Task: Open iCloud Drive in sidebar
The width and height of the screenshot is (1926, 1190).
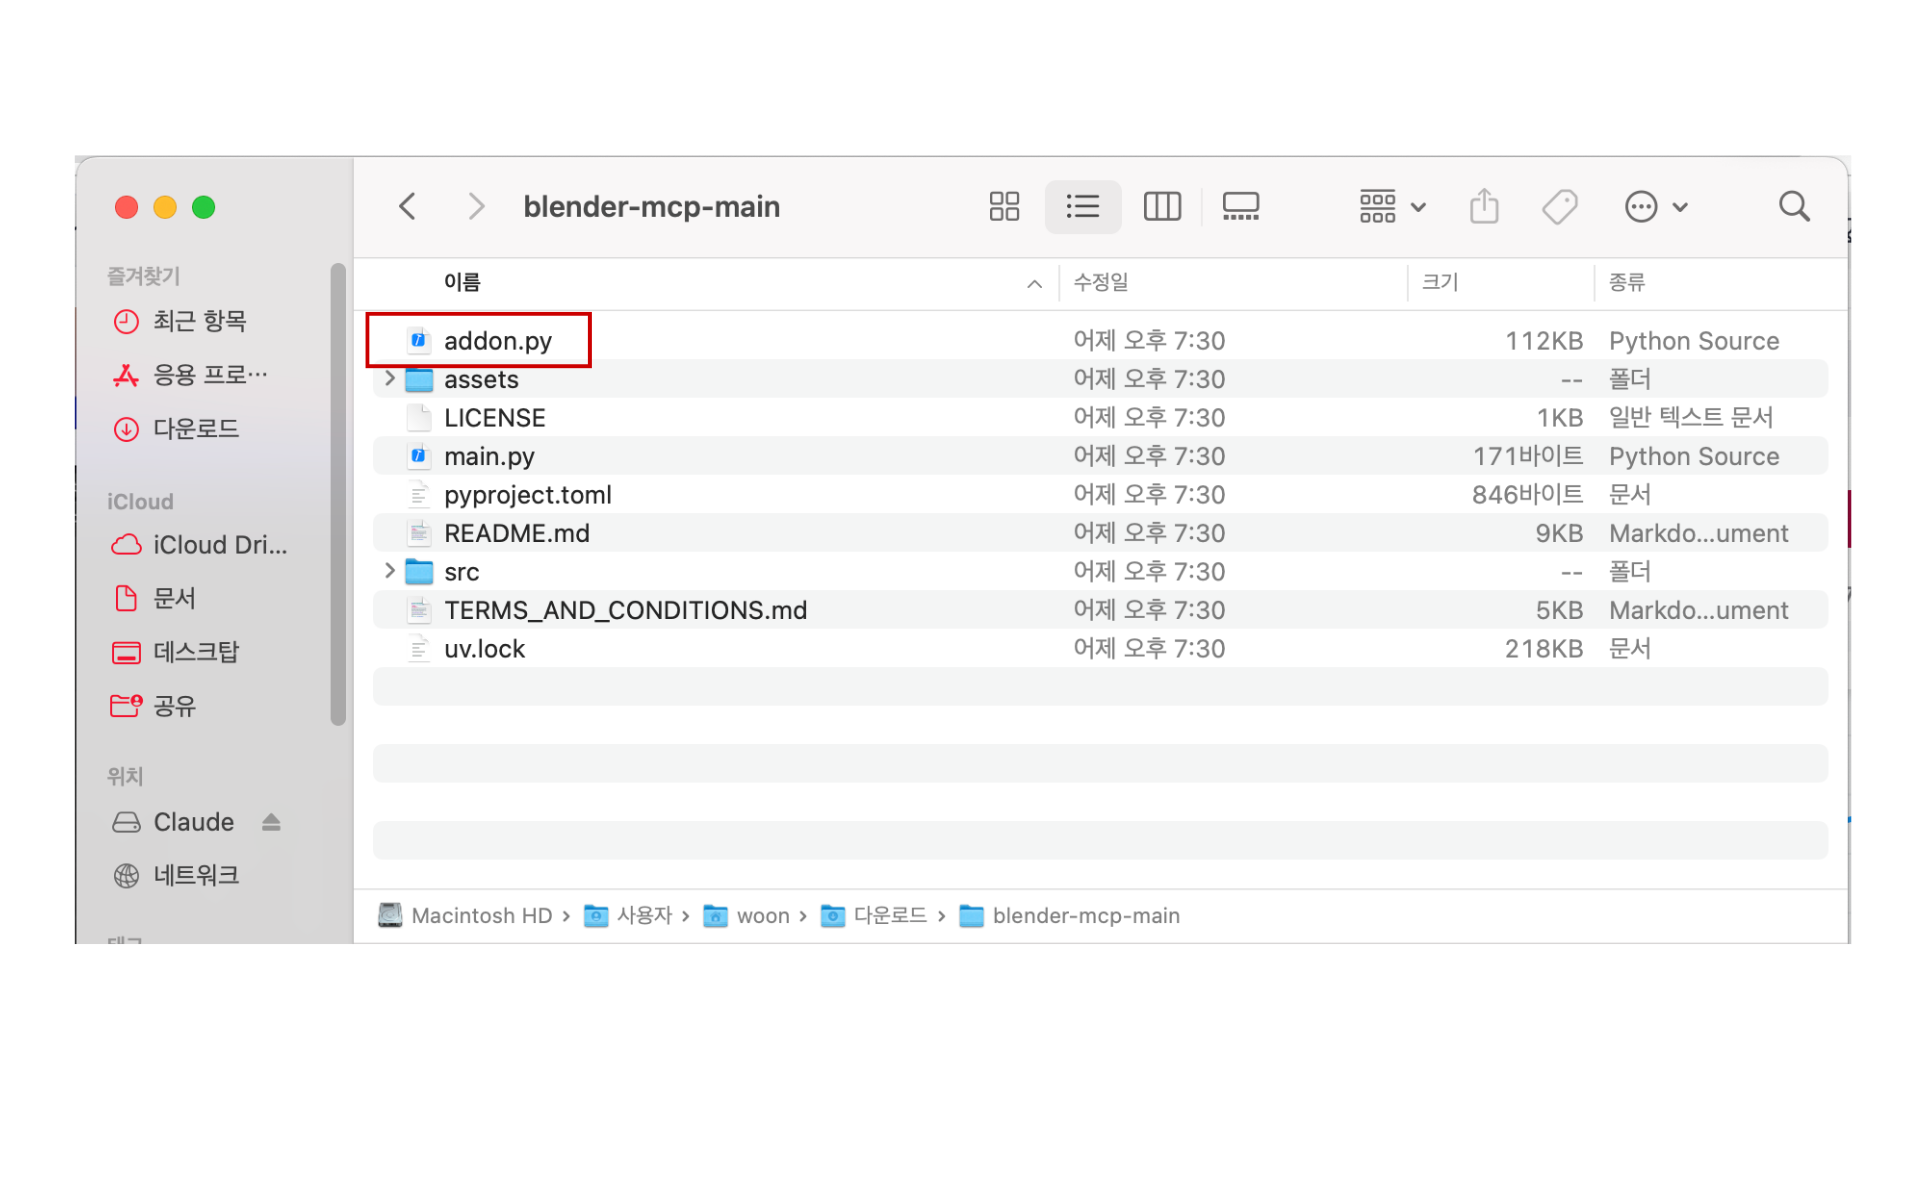Action: (218, 545)
